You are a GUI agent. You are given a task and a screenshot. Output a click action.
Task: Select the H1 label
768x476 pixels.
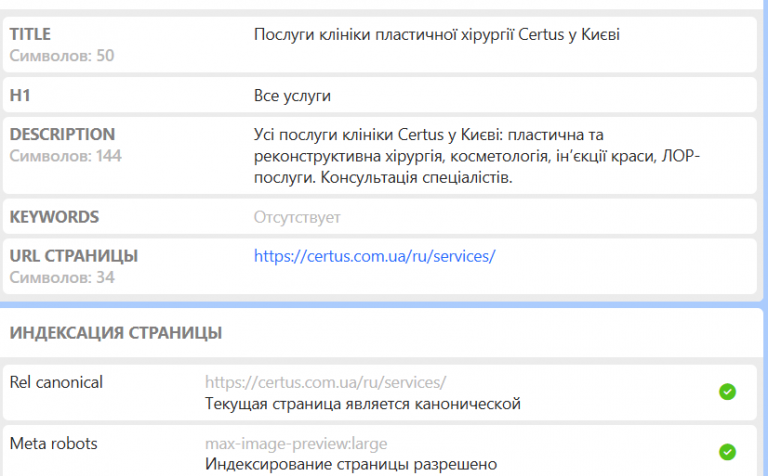click(x=20, y=95)
